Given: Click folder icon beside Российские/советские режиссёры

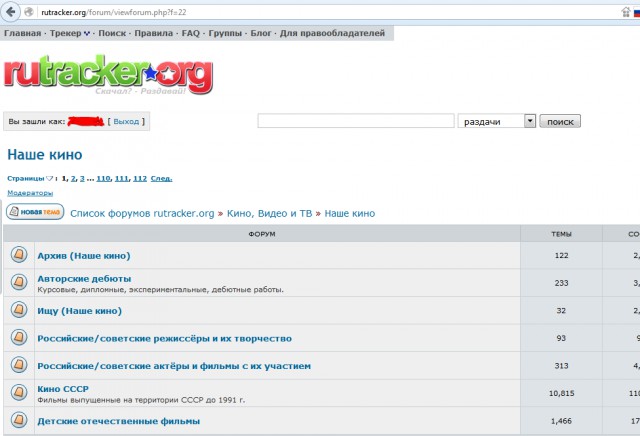Looking at the screenshot, I should [x=19, y=338].
